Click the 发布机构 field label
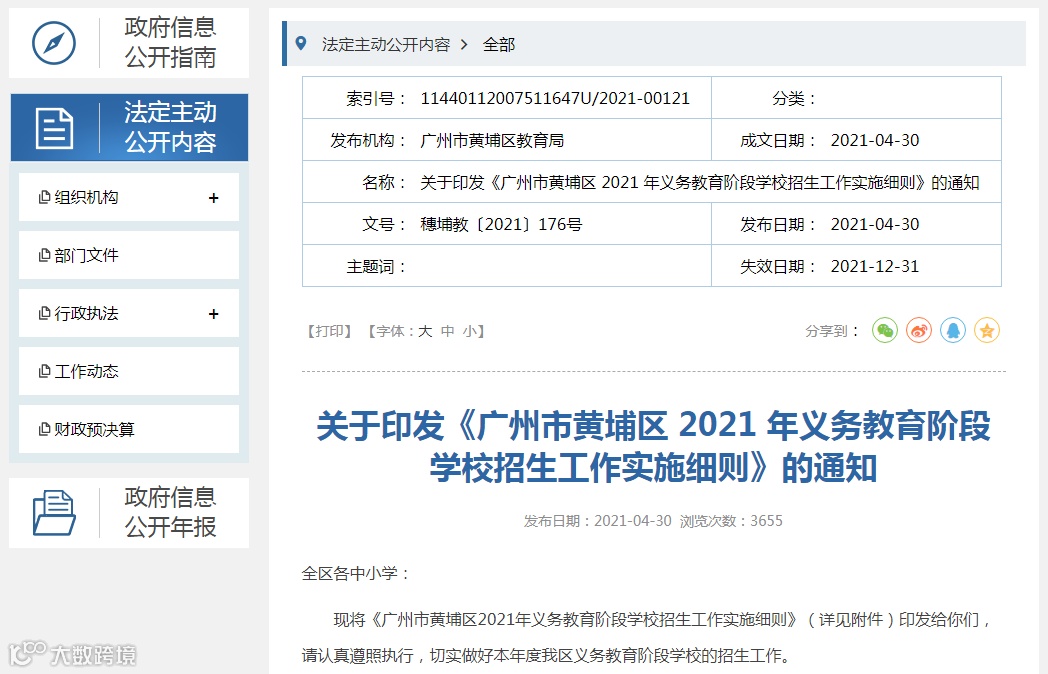 [368, 140]
